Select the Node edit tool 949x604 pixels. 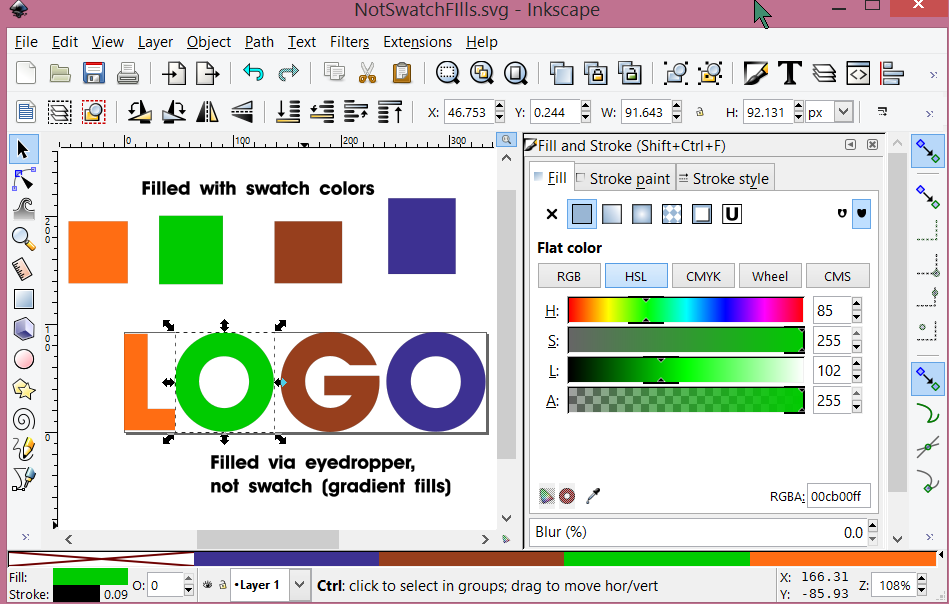pos(23,179)
